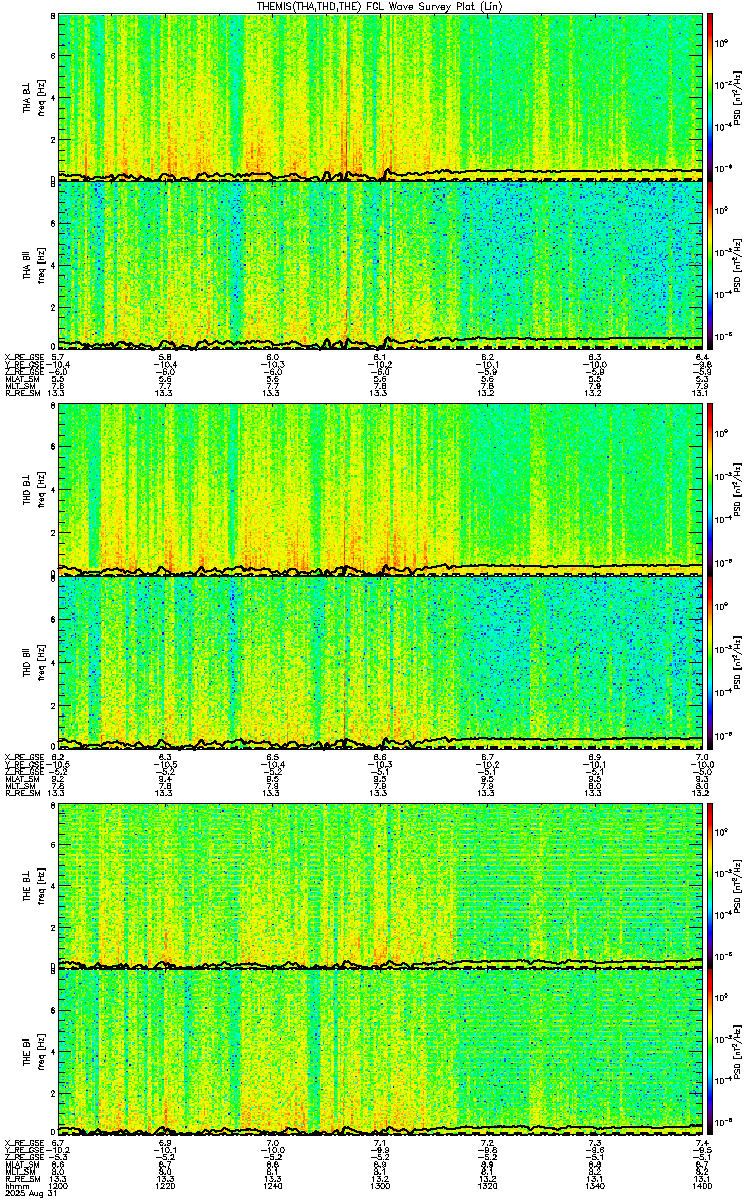Click the THE B⊥ spectrogram panel
Viewport: 750px width, 1200px height.
[x=380, y=884]
